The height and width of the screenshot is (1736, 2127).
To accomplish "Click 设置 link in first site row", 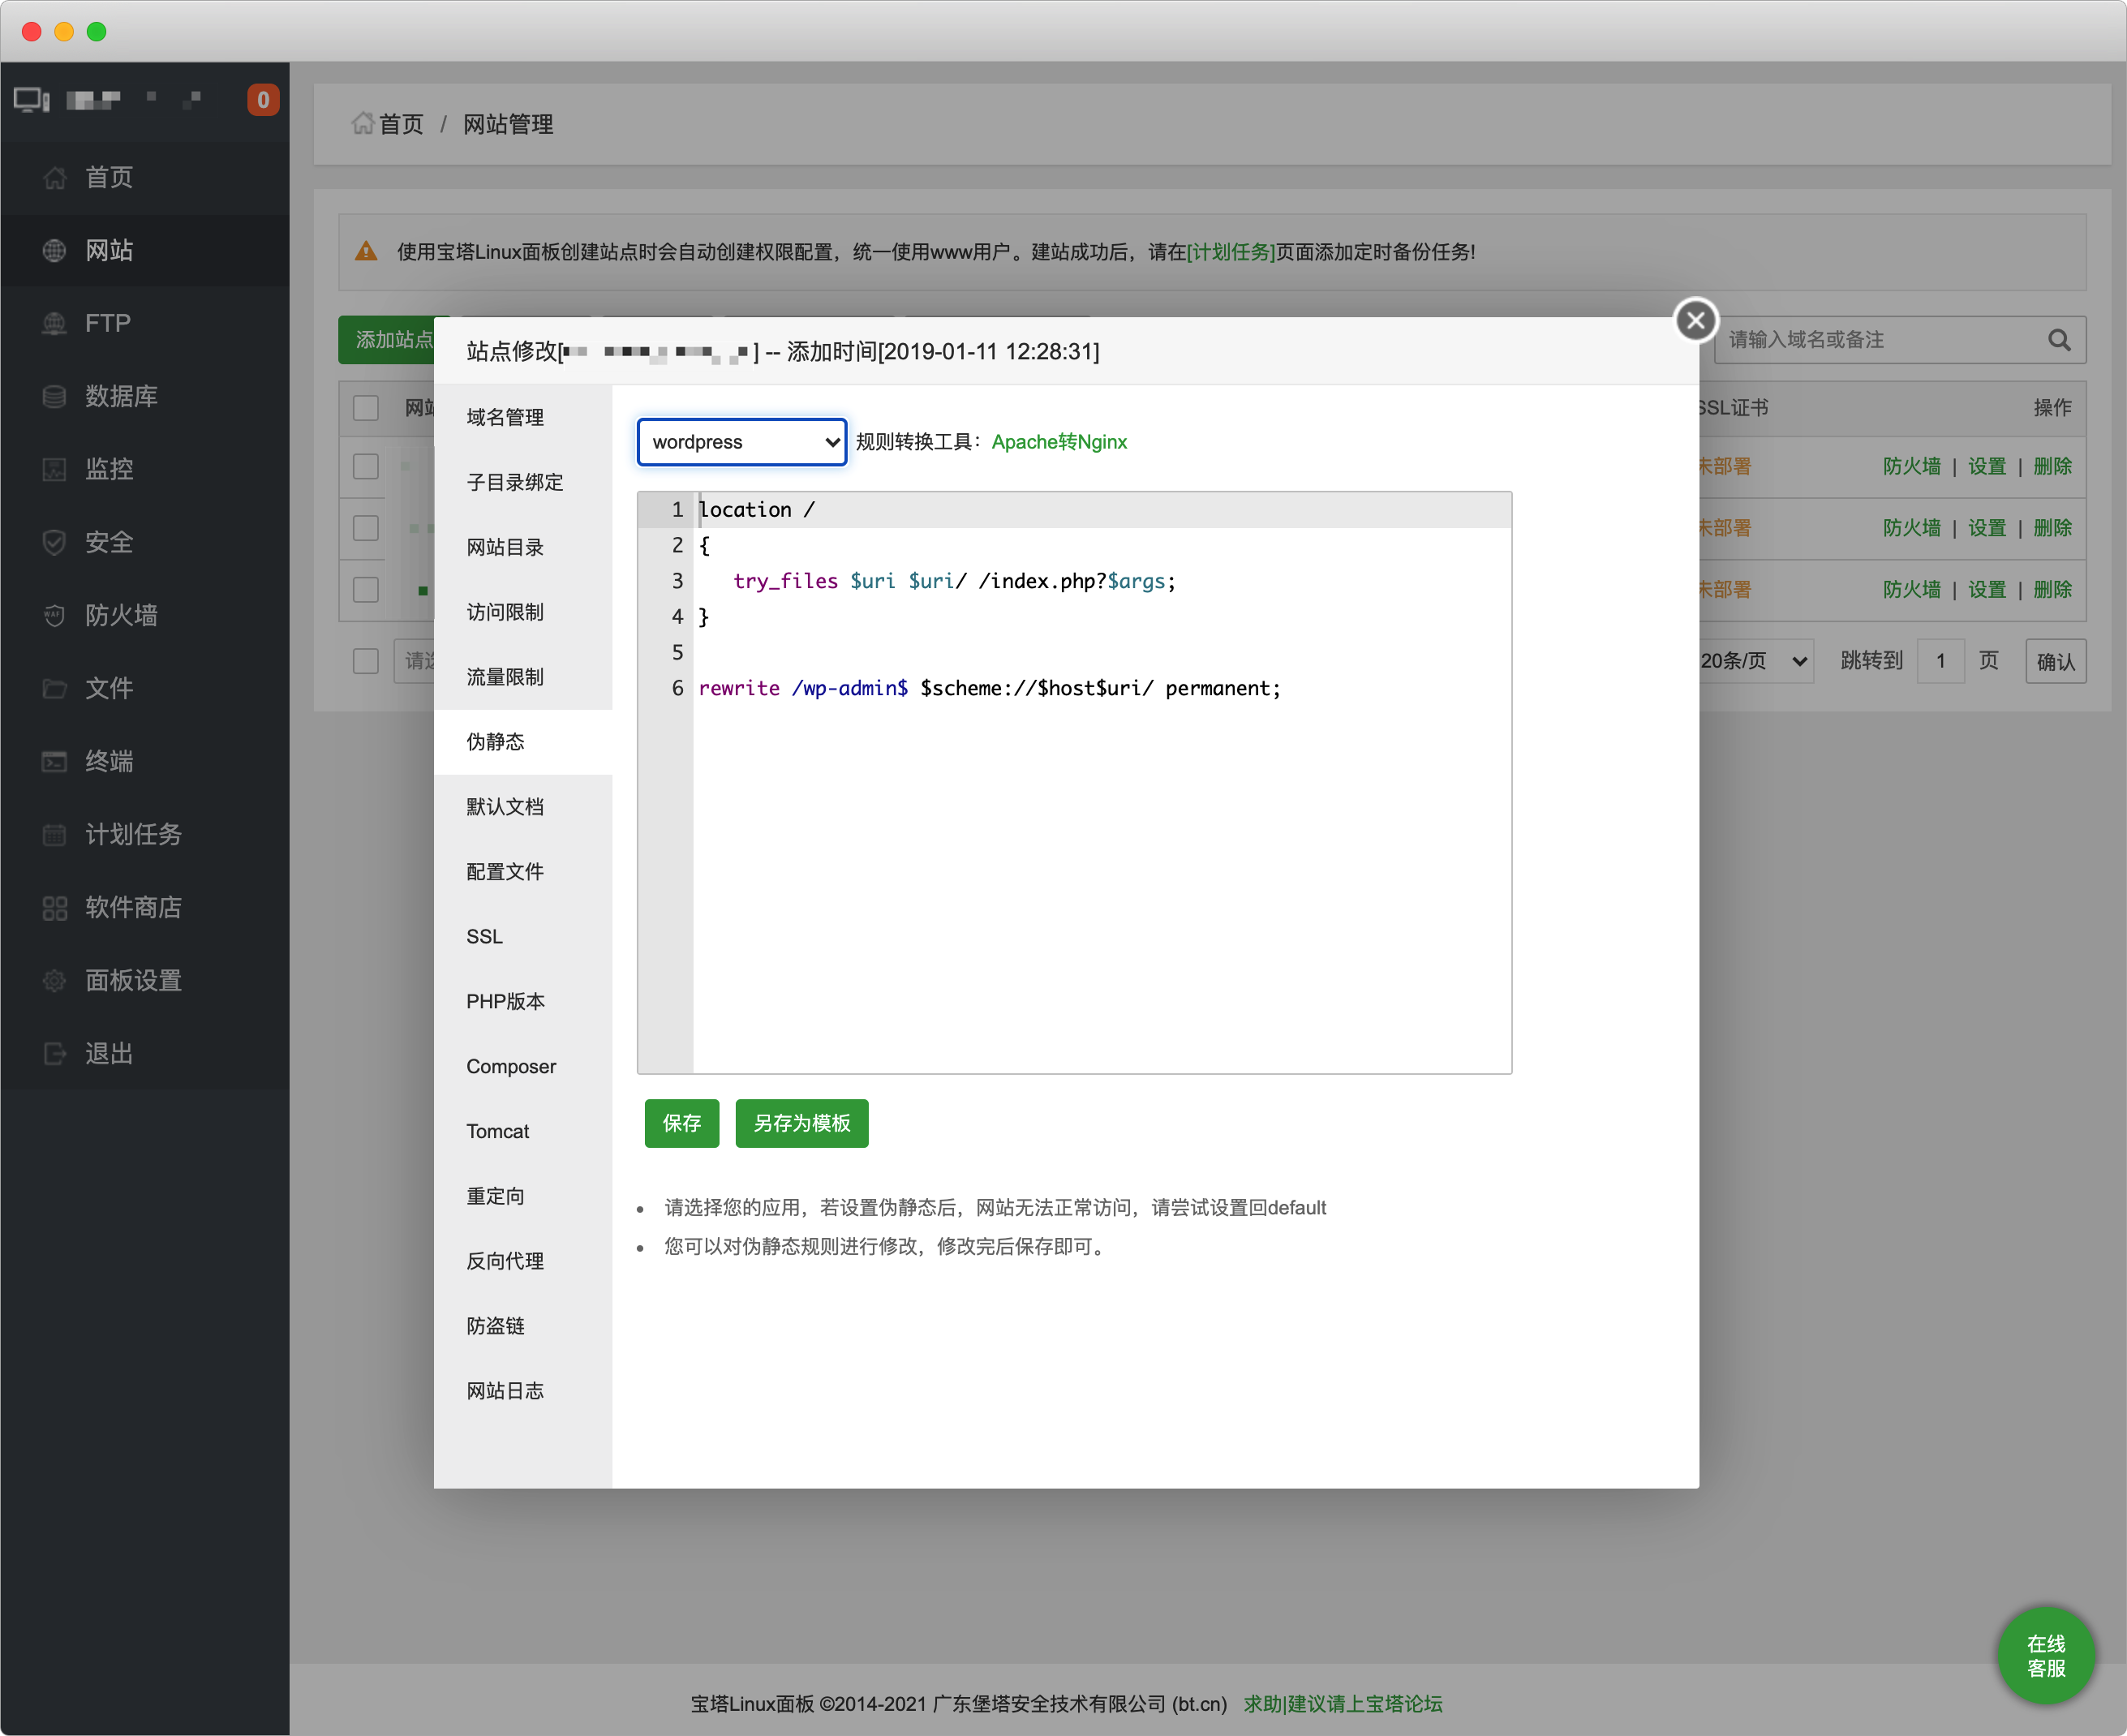I will coord(1987,467).
